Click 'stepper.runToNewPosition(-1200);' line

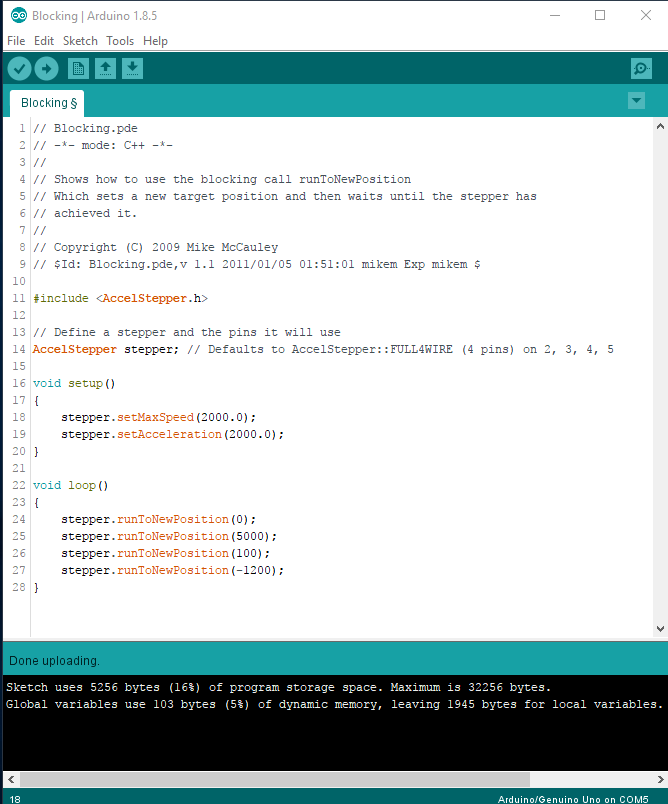[172, 570]
